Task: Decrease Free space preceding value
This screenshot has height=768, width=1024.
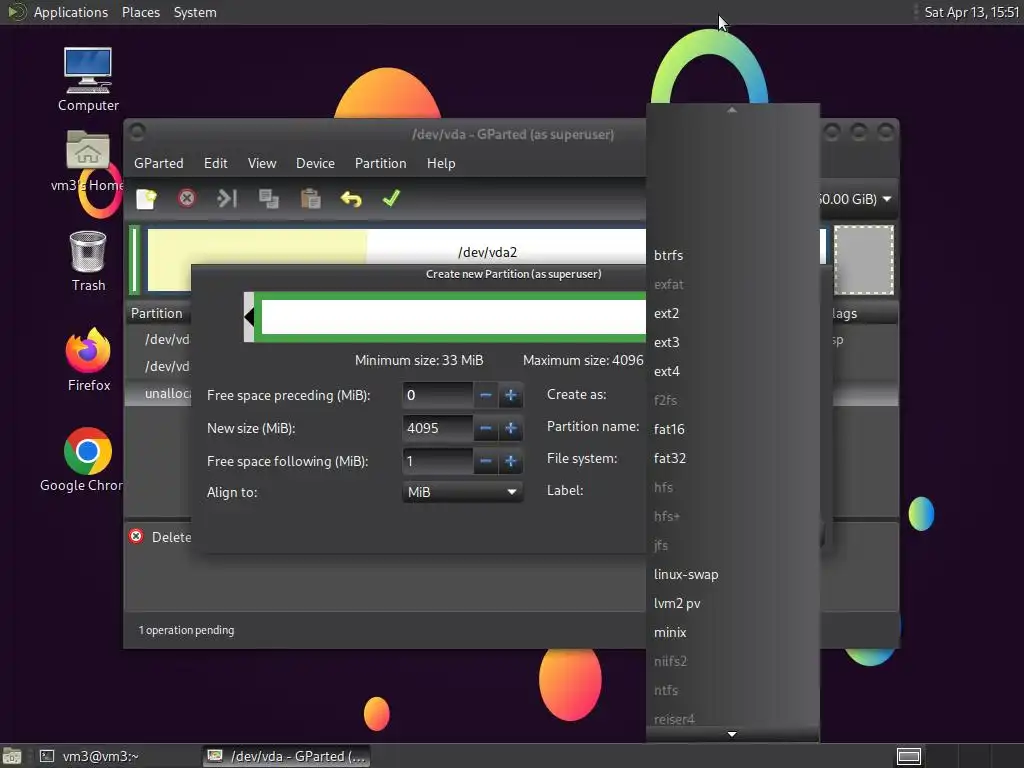Action: 485,395
